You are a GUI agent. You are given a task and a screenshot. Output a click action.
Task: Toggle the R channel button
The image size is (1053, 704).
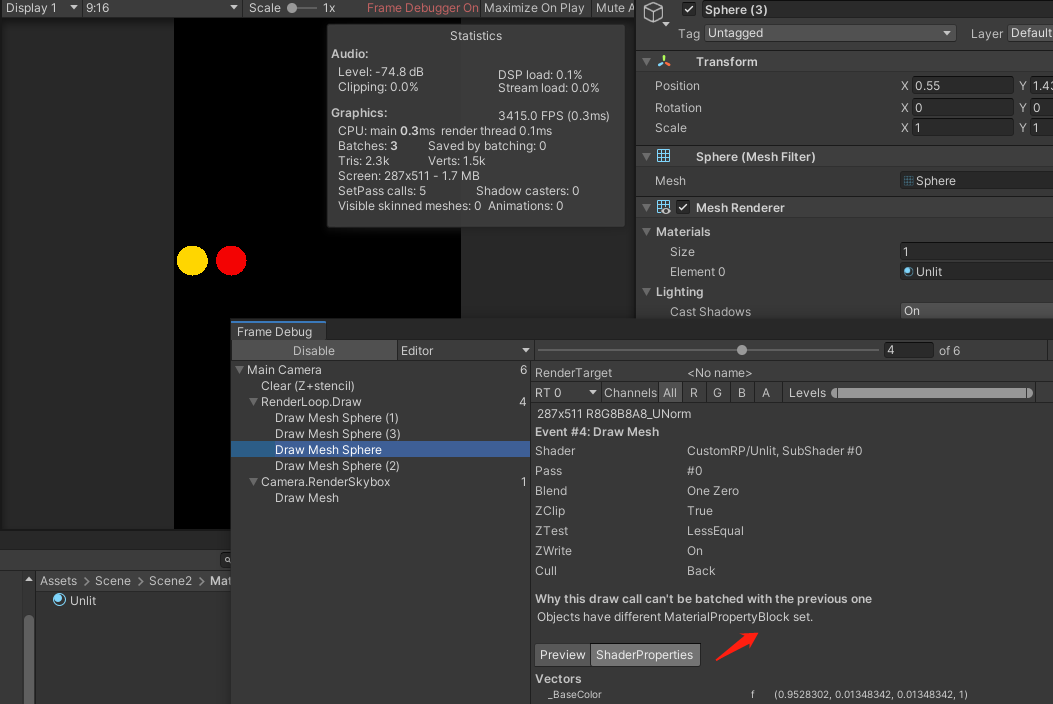tap(694, 393)
